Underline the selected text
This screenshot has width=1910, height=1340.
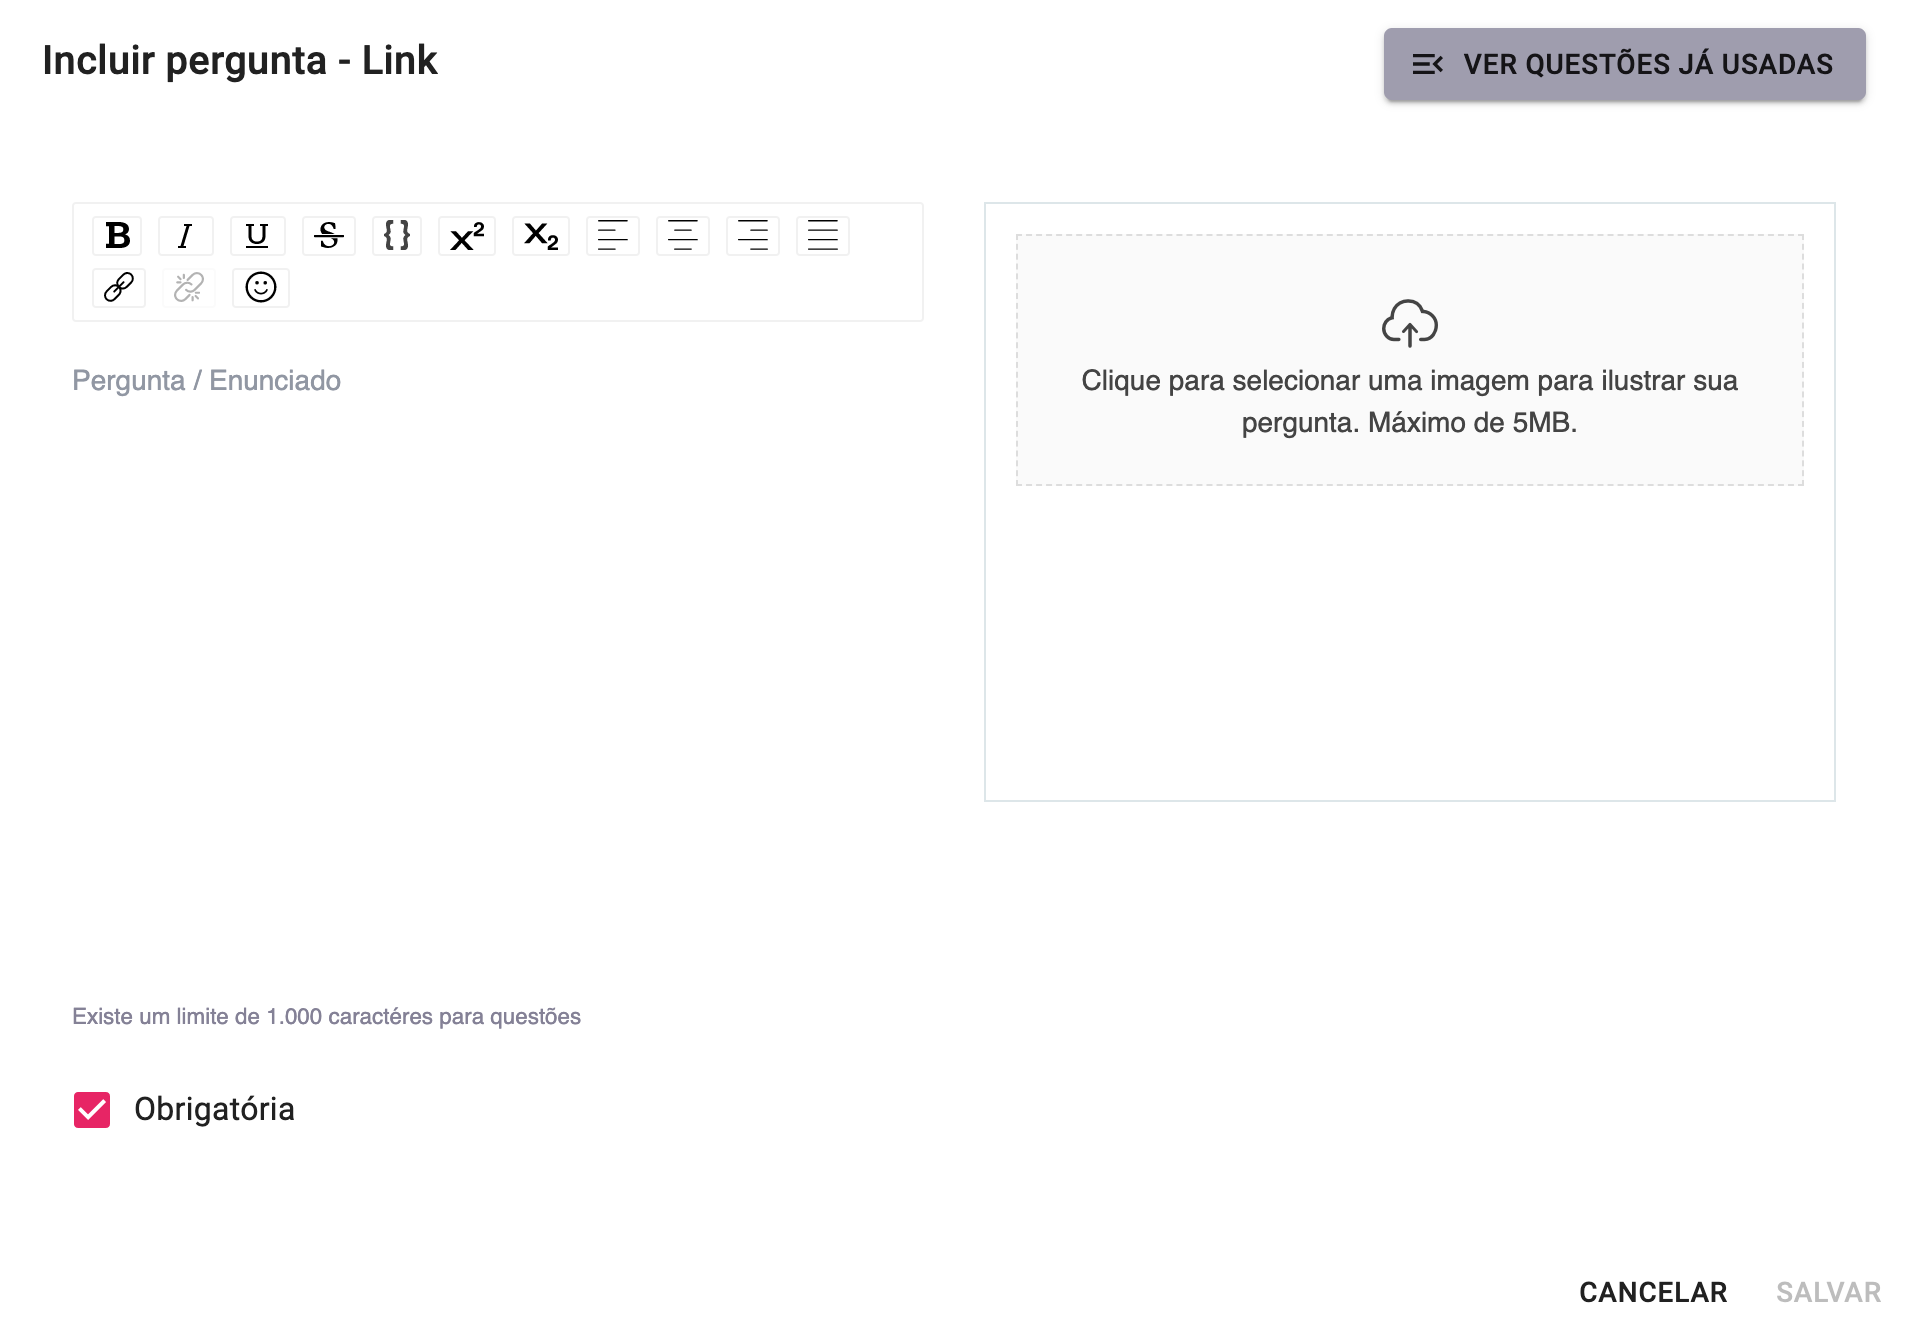tap(257, 236)
